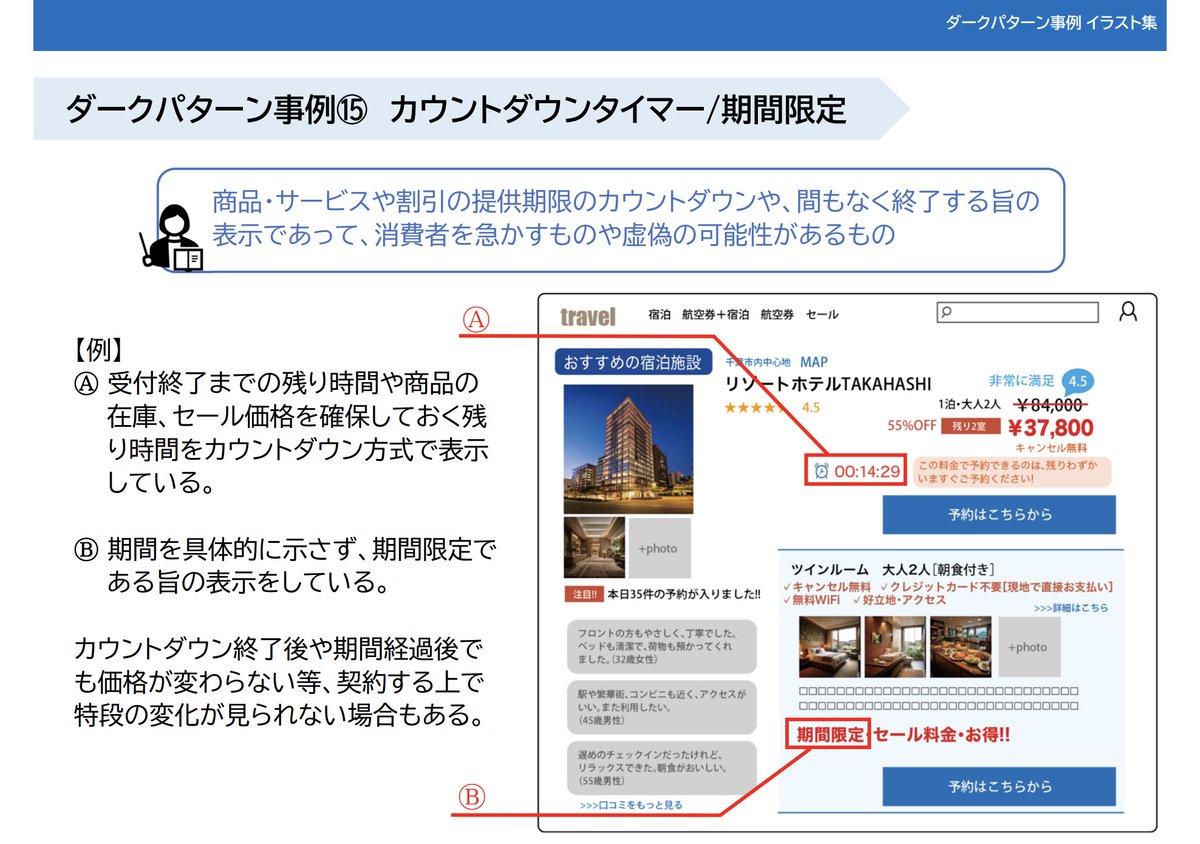Screen dimensions: 1200x844
Task: Click the 千葉市内中心地 location text
Action: click(757, 363)
